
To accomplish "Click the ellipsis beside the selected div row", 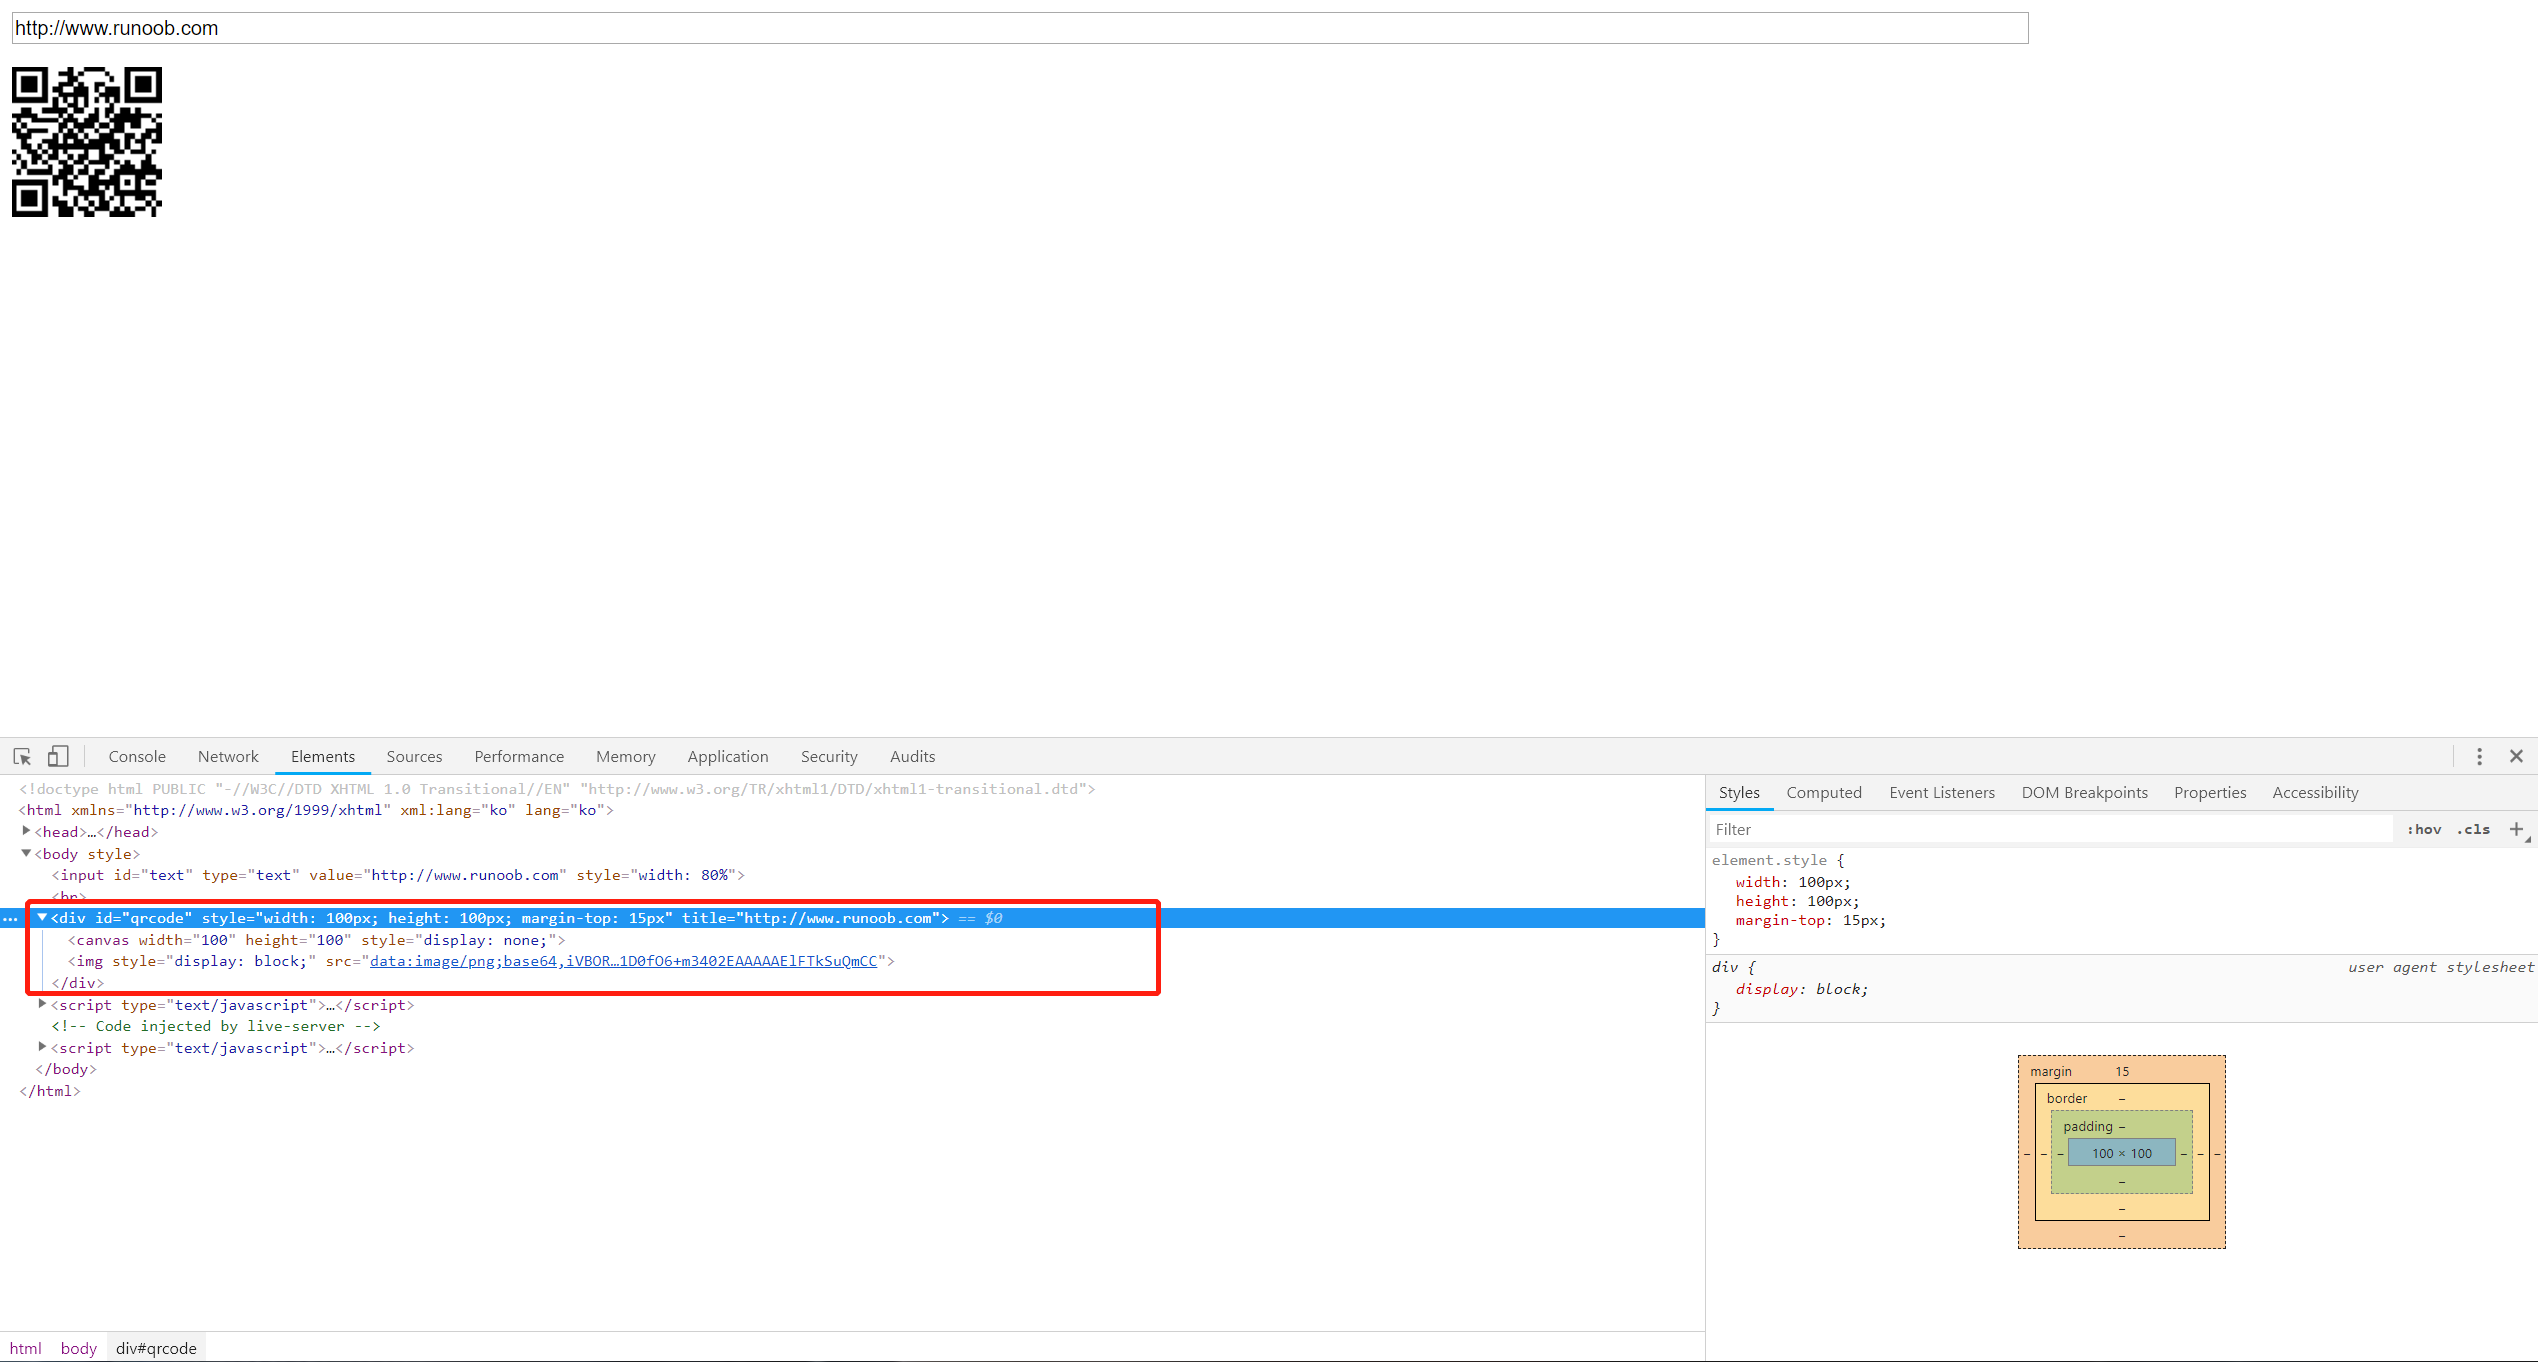I will (10, 918).
